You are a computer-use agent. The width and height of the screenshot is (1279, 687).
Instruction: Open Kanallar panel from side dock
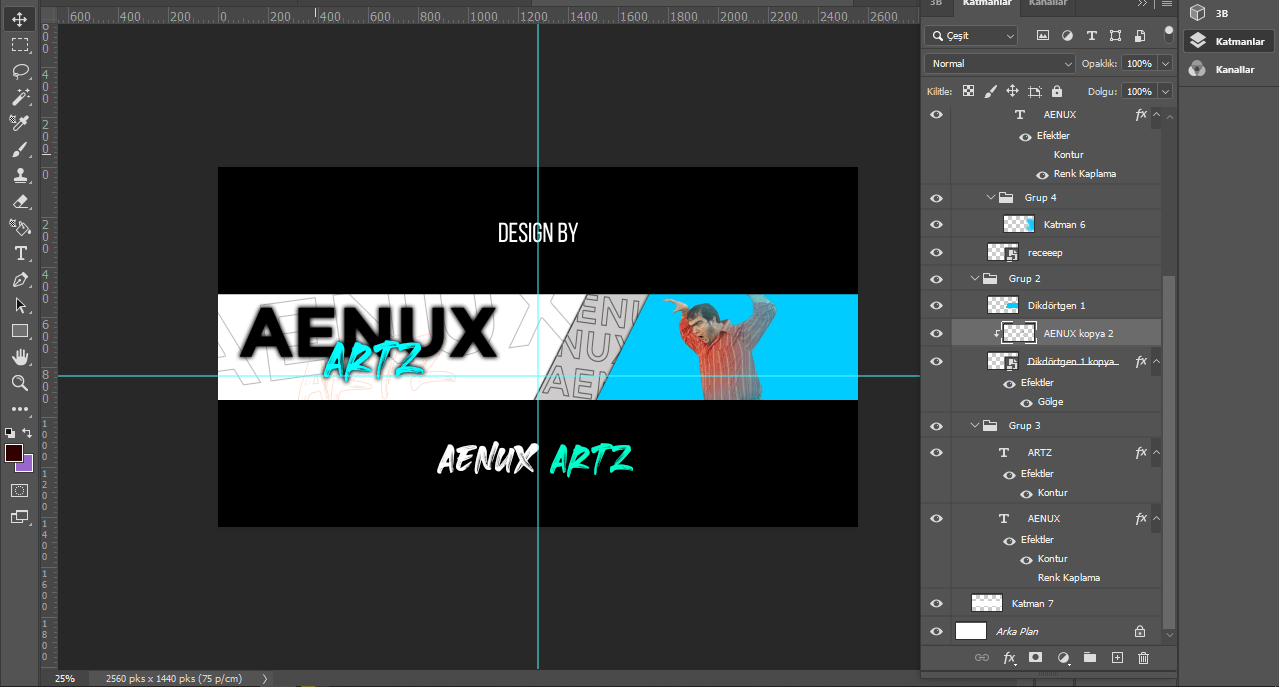(1229, 69)
